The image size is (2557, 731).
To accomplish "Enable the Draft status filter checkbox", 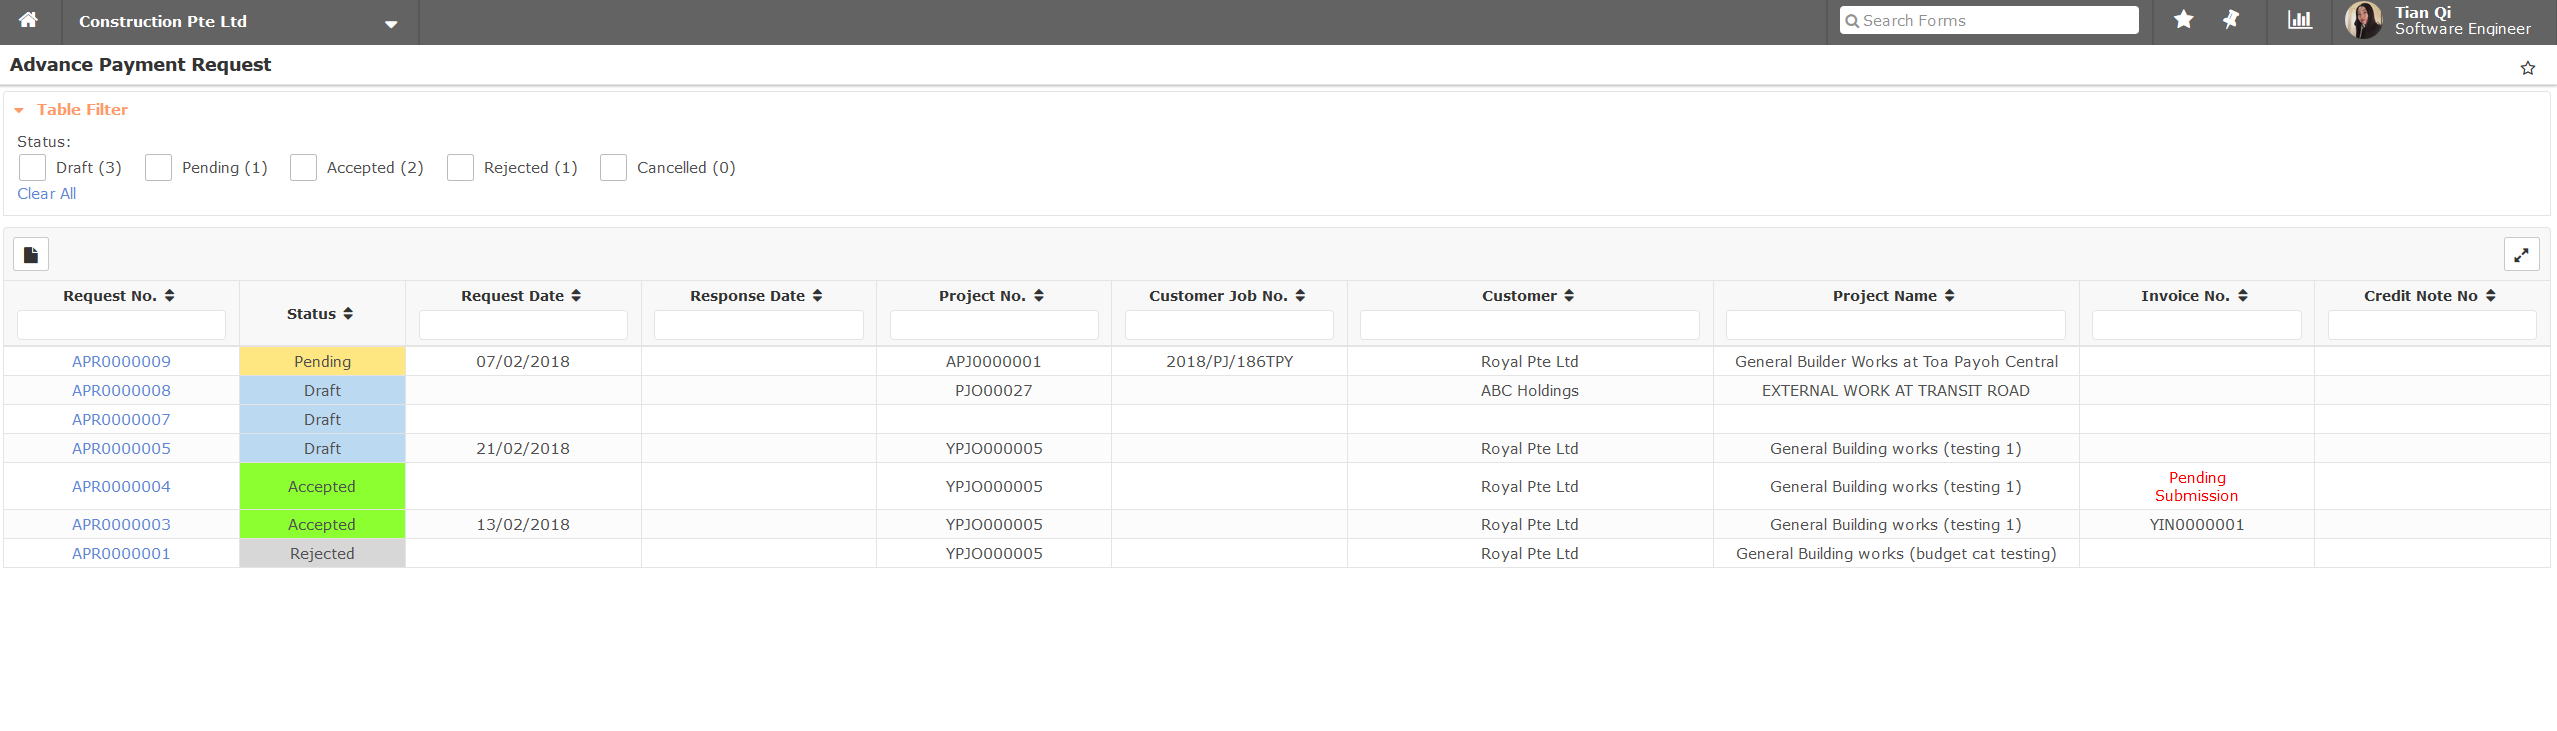I will (x=33, y=168).
